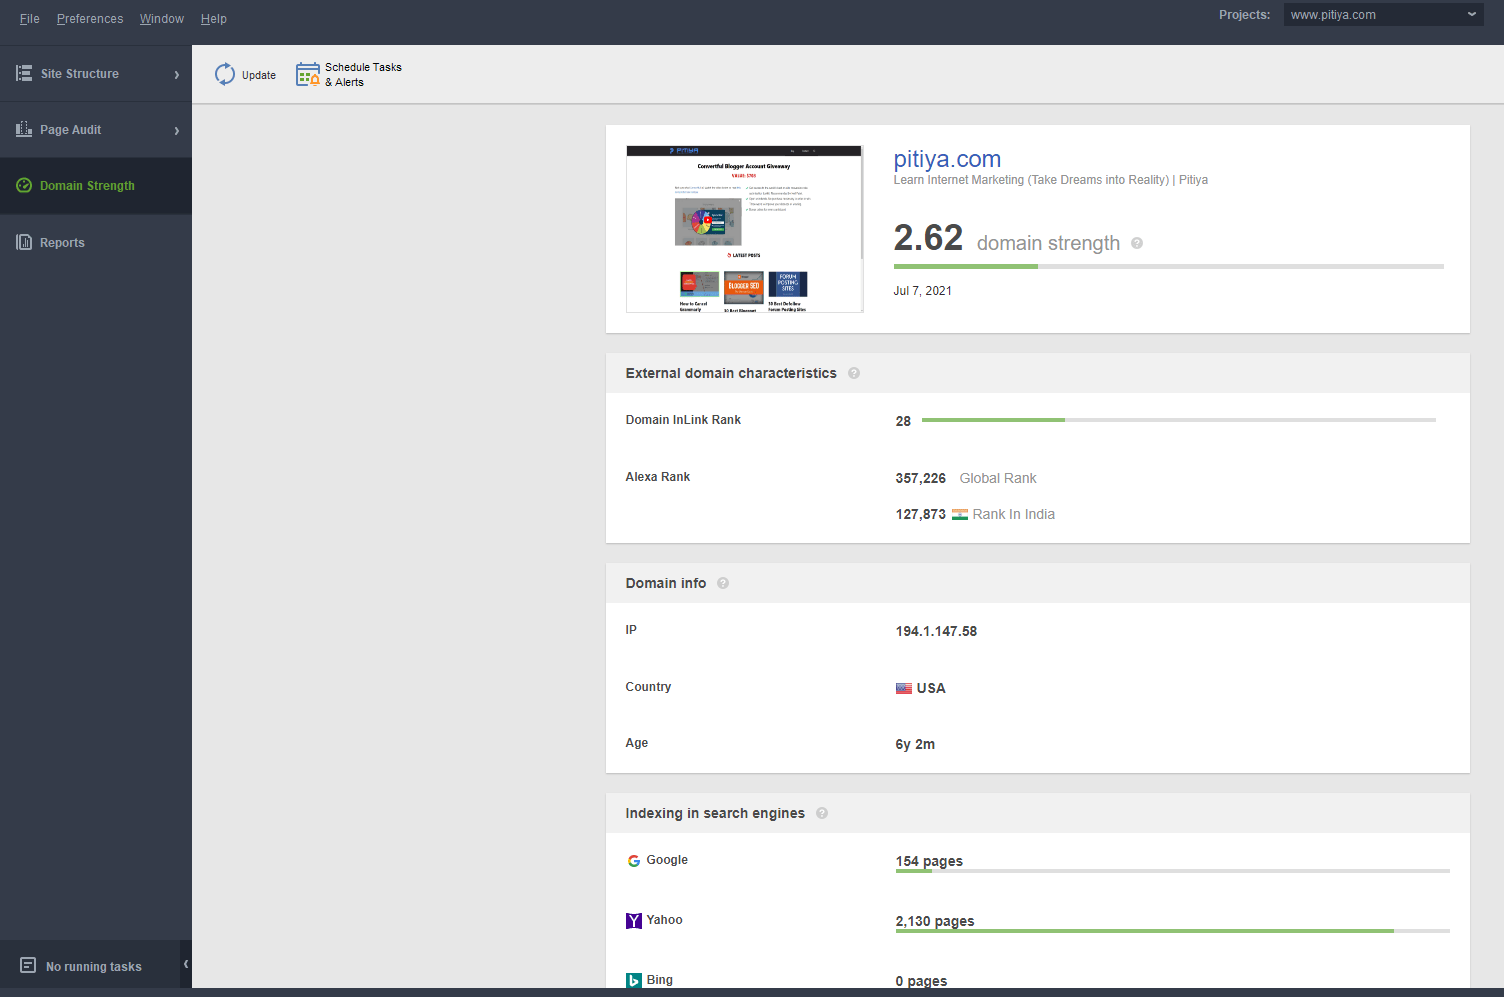Click the 357,226 Global Rank value
Screen dimensions: 1504x997
coord(920,478)
